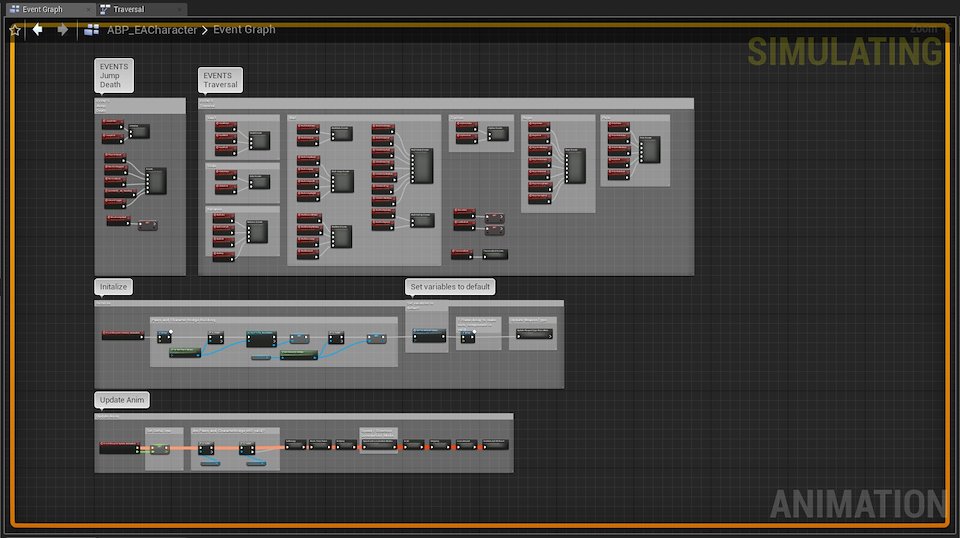Click the Jump Death comment box title bar

point(140,106)
